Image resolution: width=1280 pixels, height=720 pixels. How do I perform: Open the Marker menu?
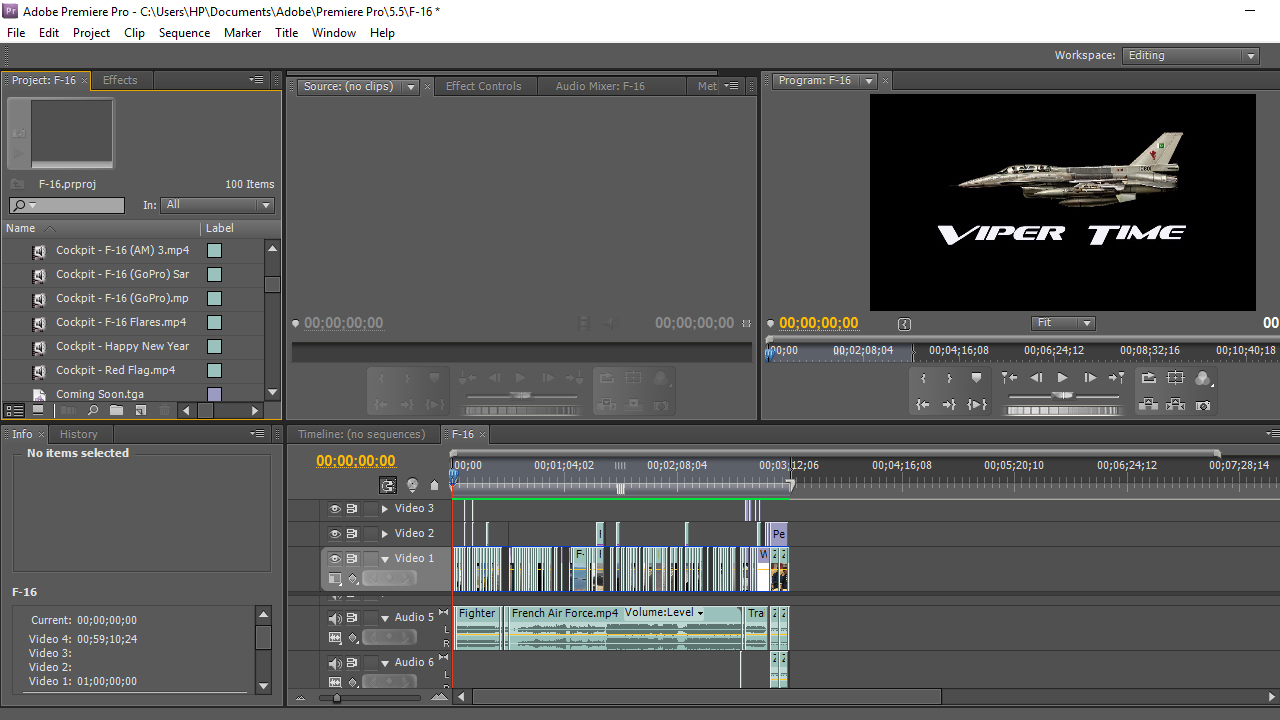(x=242, y=33)
